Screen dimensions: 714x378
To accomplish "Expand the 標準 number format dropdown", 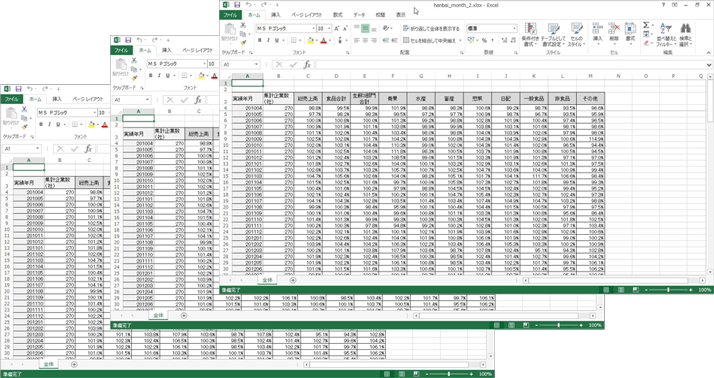I will pos(515,28).
